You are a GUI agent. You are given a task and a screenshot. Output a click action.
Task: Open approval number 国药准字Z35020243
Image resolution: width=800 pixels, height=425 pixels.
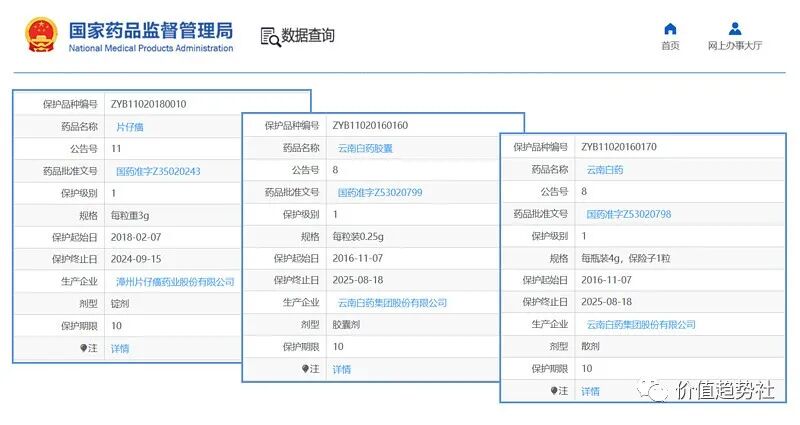(158, 171)
